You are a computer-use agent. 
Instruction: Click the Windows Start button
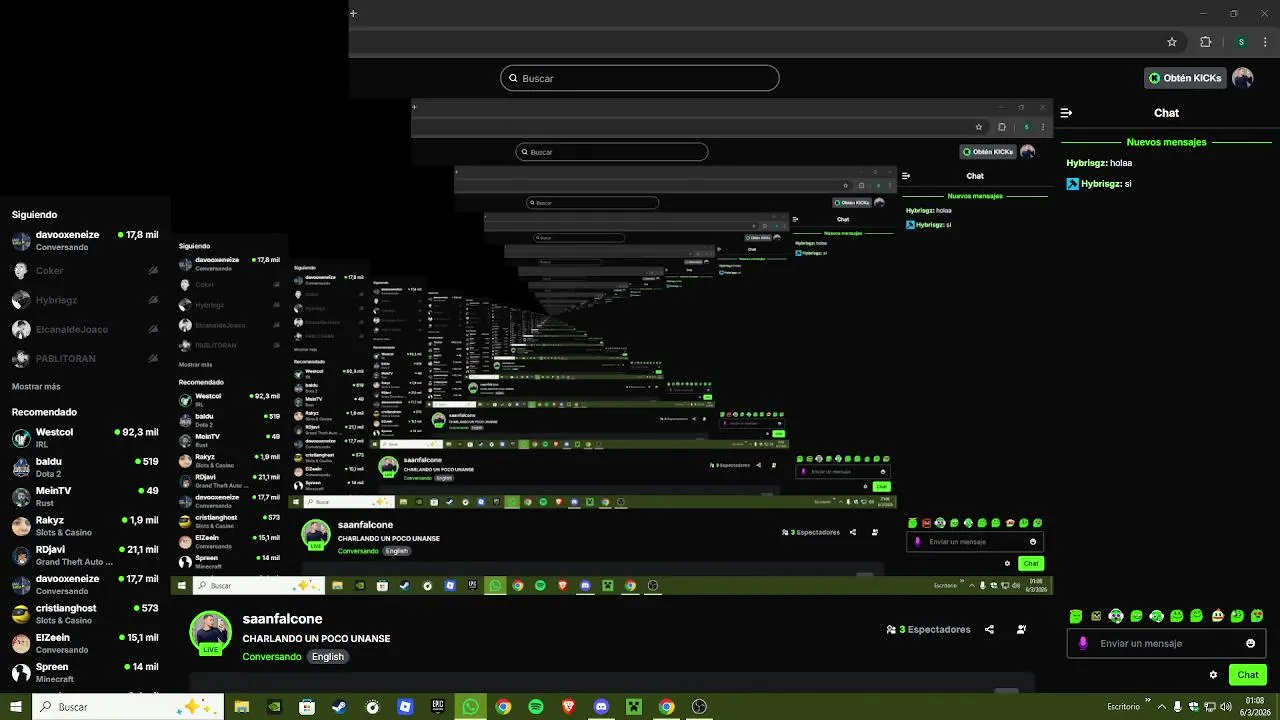16,707
